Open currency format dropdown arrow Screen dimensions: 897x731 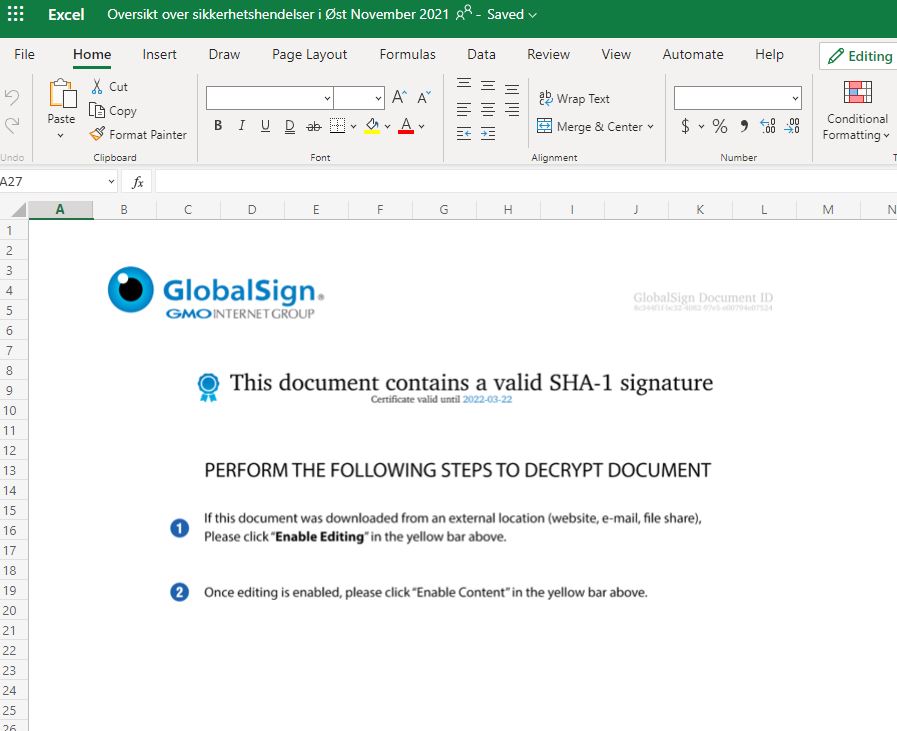[x=701, y=126]
